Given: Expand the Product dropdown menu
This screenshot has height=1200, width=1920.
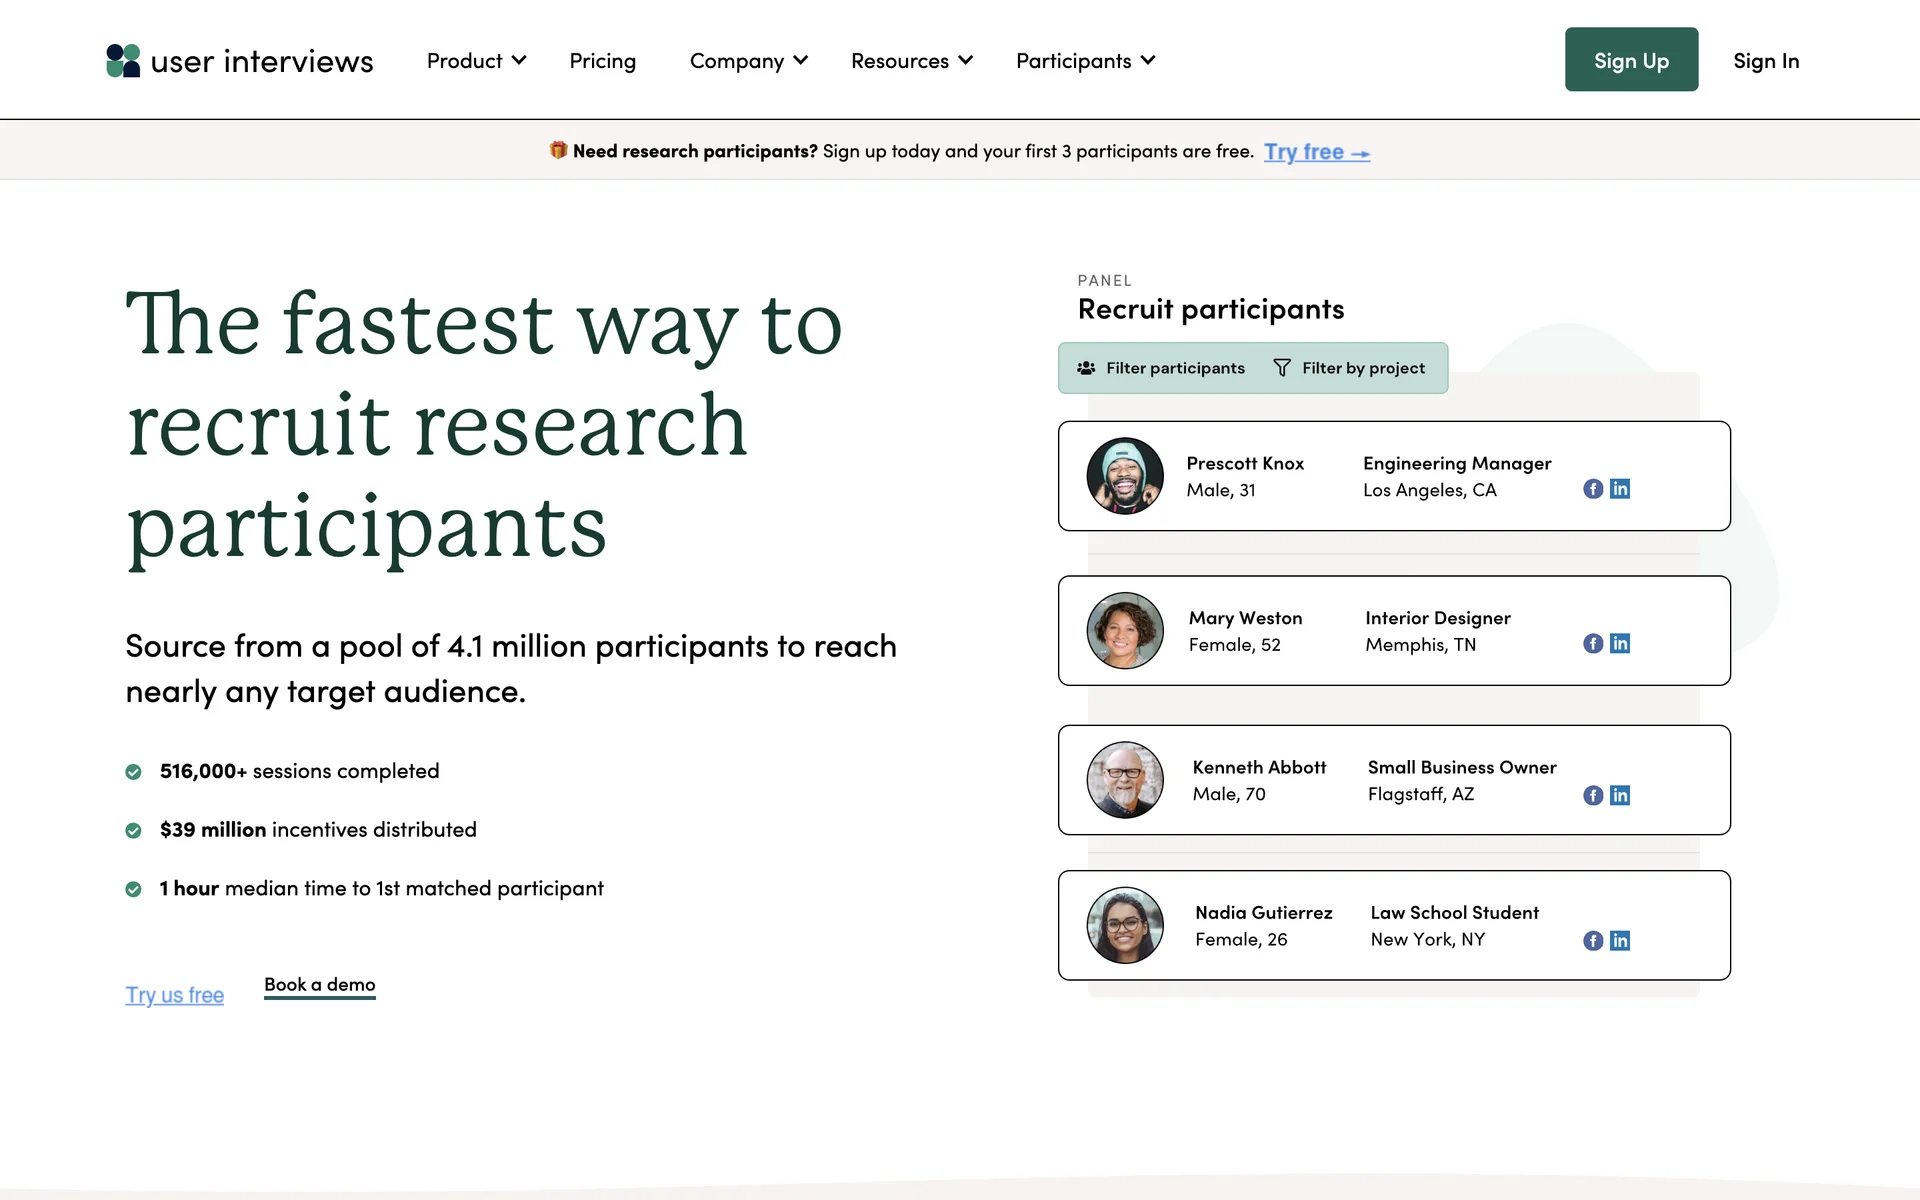Looking at the screenshot, I should point(476,61).
